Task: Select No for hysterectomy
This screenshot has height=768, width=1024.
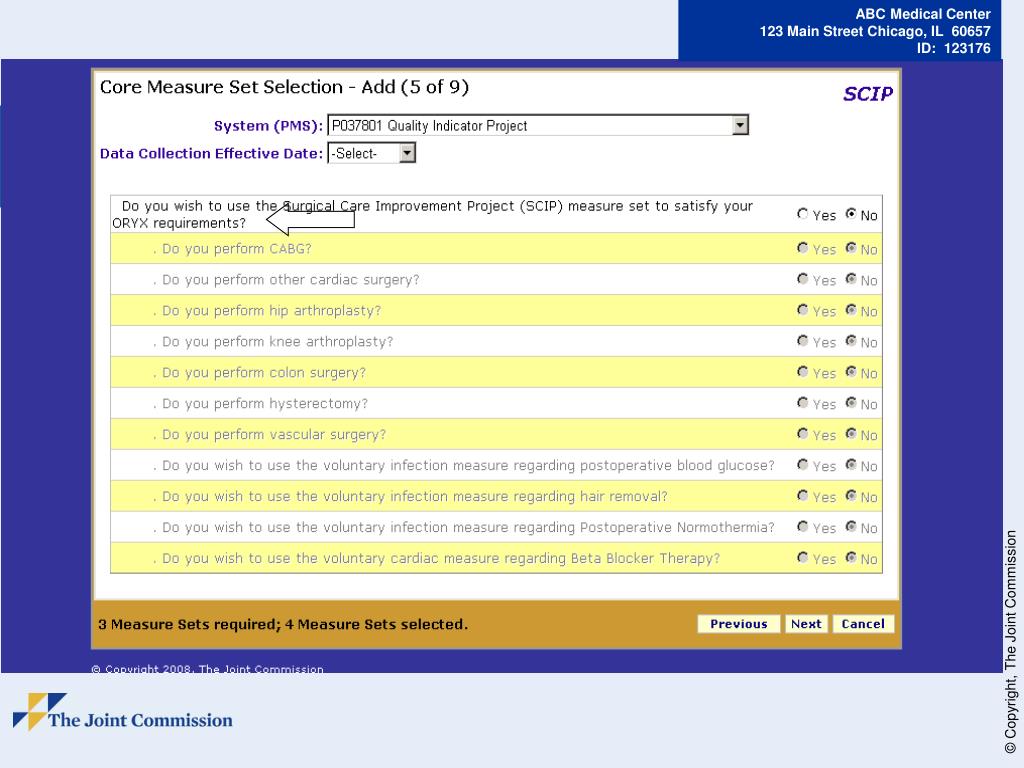Action: 851,403
